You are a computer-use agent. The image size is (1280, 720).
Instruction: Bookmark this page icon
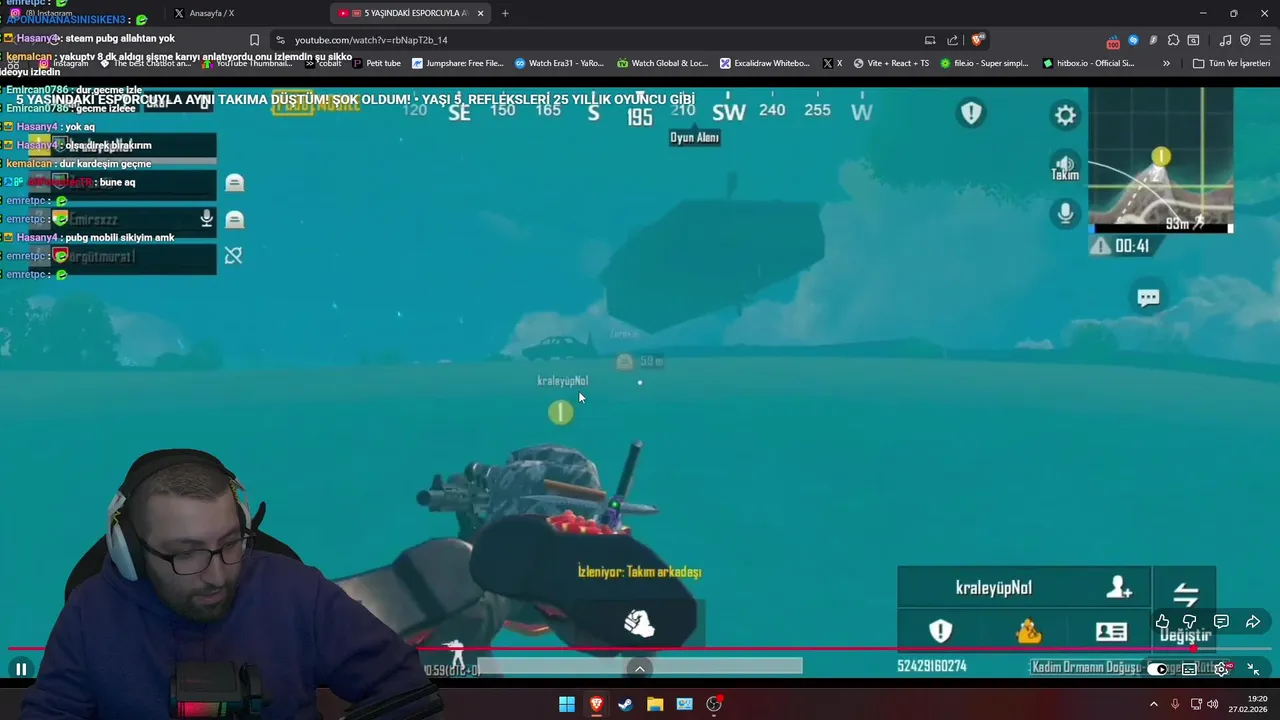[255, 40]
